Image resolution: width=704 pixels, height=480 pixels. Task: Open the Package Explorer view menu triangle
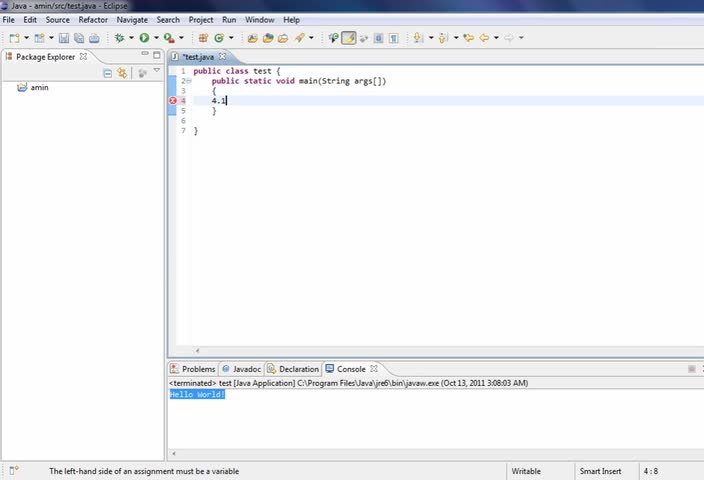pyautogui.click(x=156, y=70)
